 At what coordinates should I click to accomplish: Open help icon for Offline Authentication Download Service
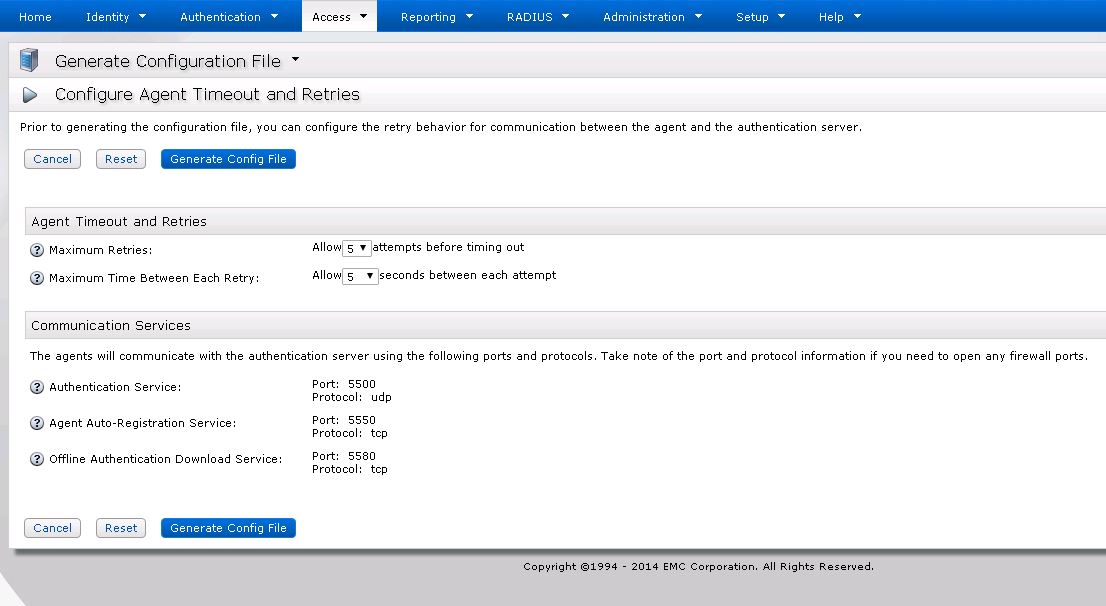click(x=37, y=459)
